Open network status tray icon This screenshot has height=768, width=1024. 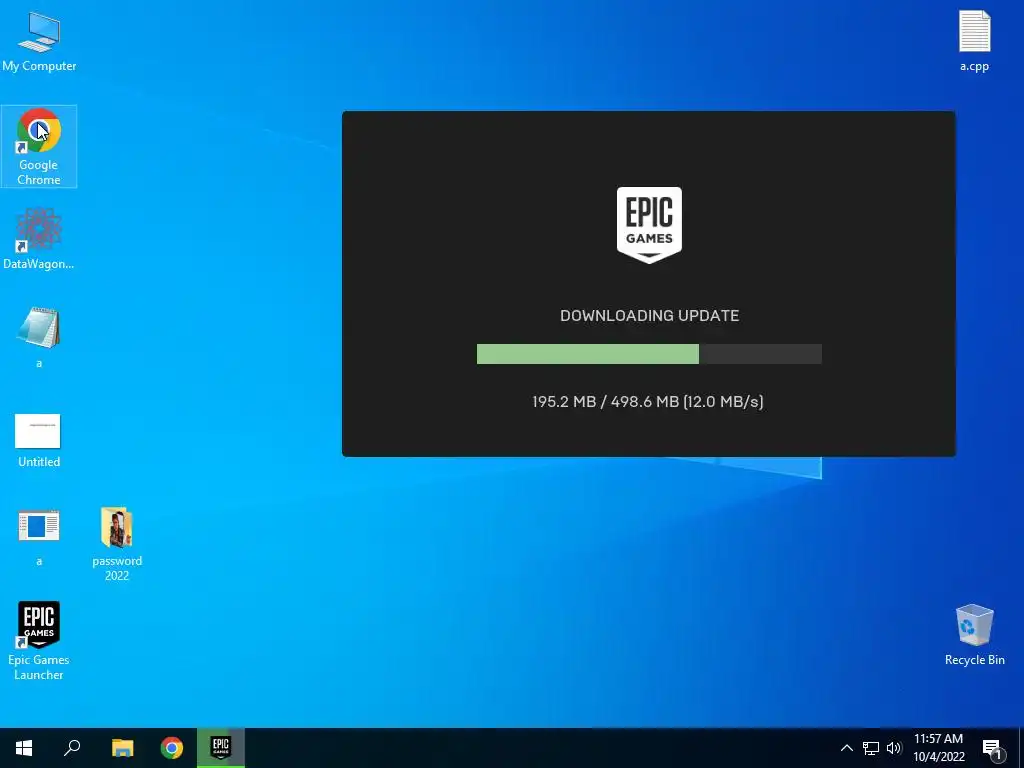click(871, 748)
